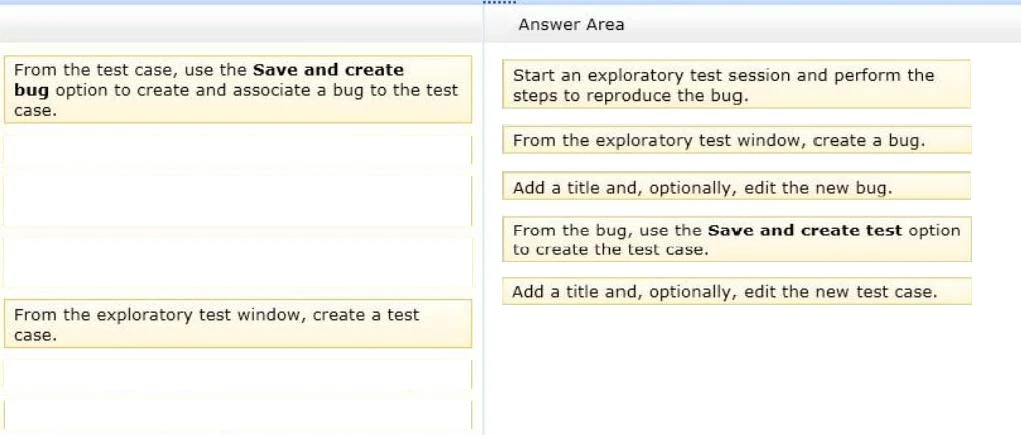Click second empty slot below the Save and create bug step
The height and width of the screenshot is (435, 1021).
[x=237, y=200]
